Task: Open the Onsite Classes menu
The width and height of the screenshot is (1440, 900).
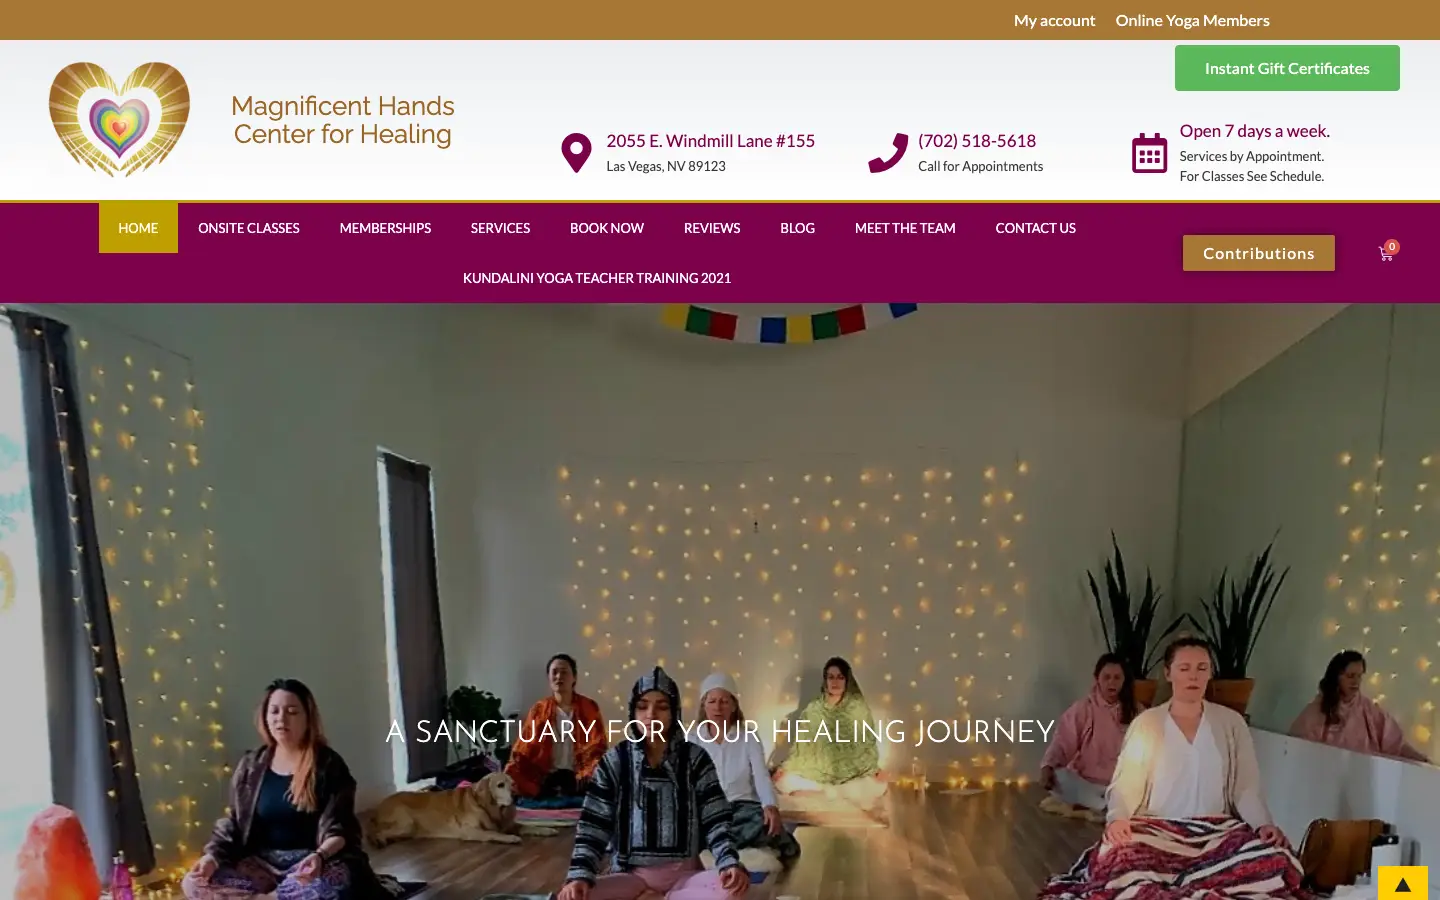Action: point(249,228)
